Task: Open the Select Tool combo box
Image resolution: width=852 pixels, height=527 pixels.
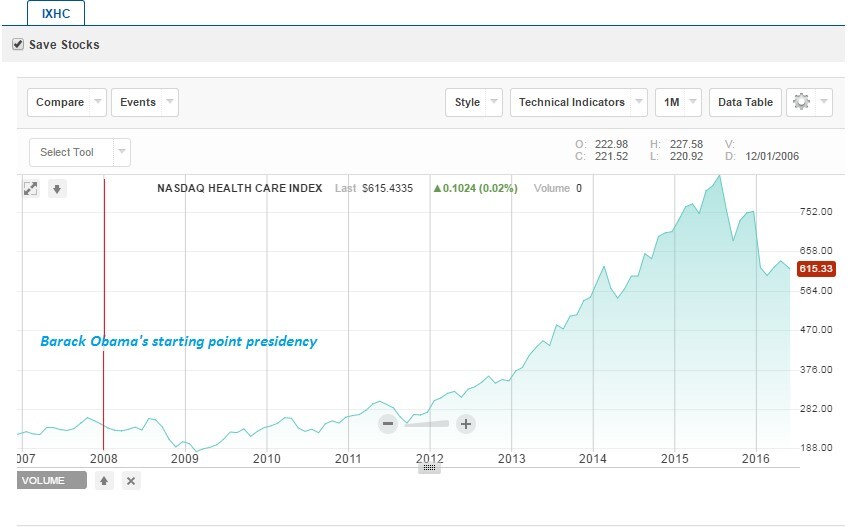Action: 80,152
